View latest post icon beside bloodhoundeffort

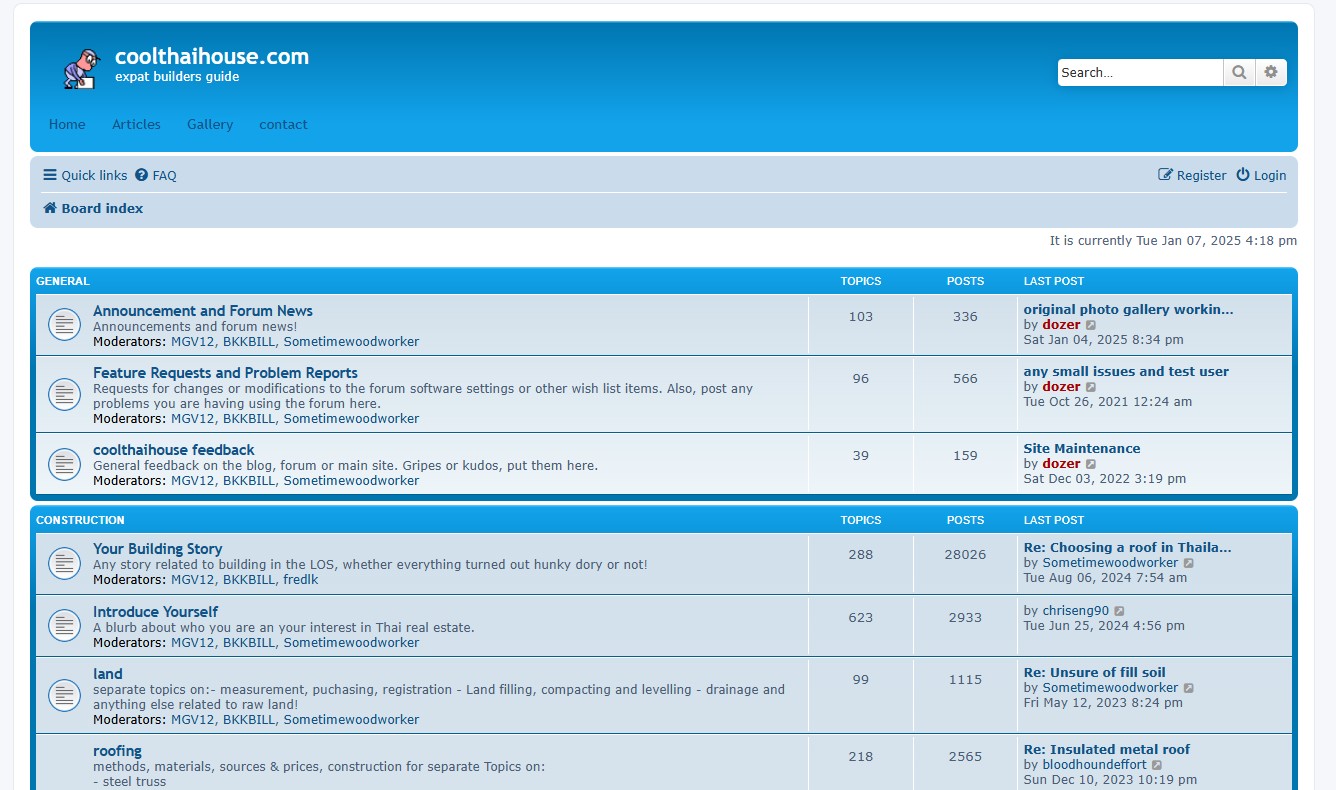click(1157, 765)
